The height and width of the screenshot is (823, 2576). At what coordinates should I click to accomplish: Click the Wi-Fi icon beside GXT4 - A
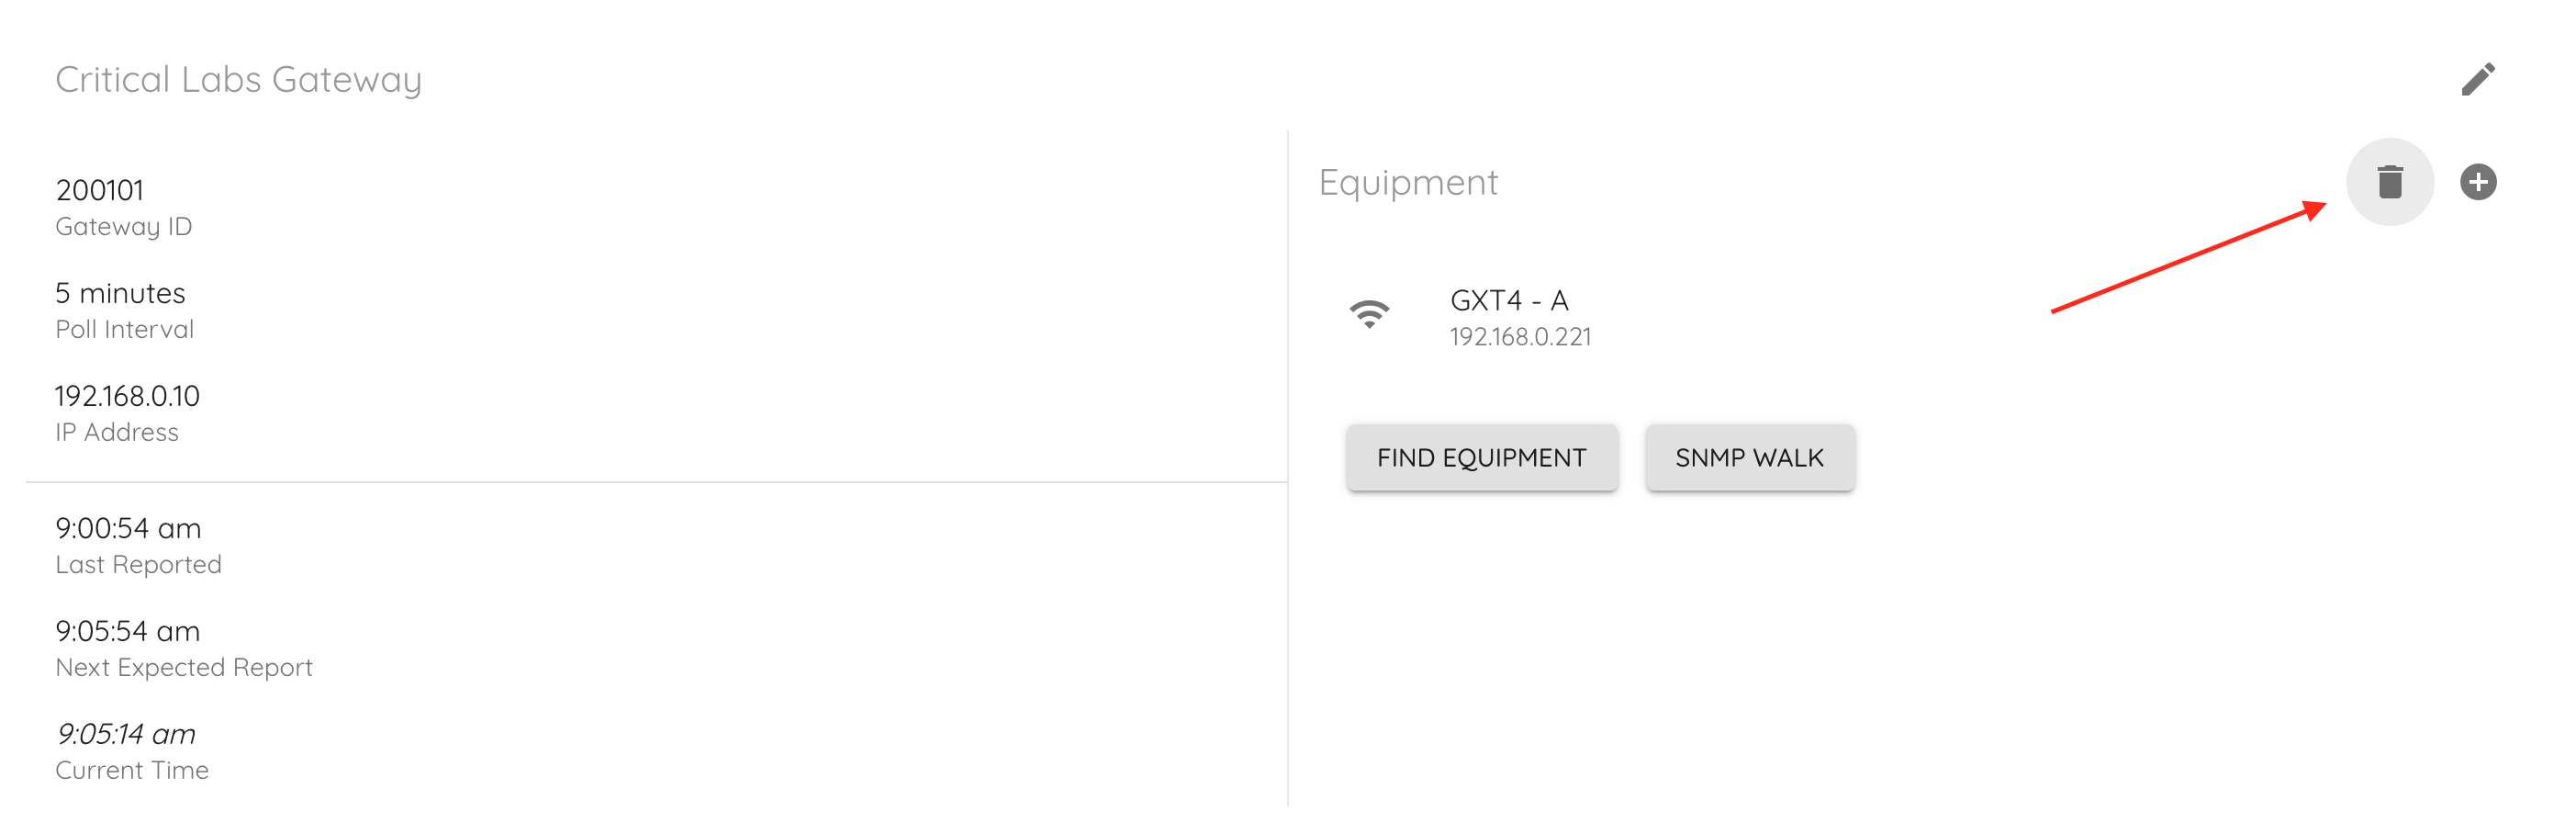[1369, 315]
